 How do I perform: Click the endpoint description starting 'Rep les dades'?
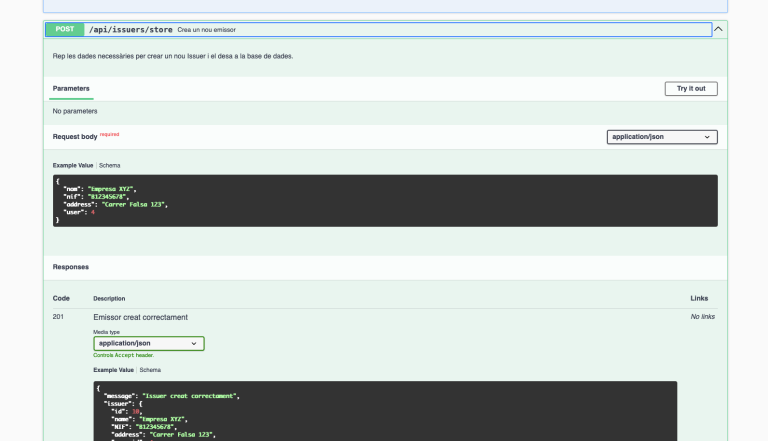pos(173,56)
